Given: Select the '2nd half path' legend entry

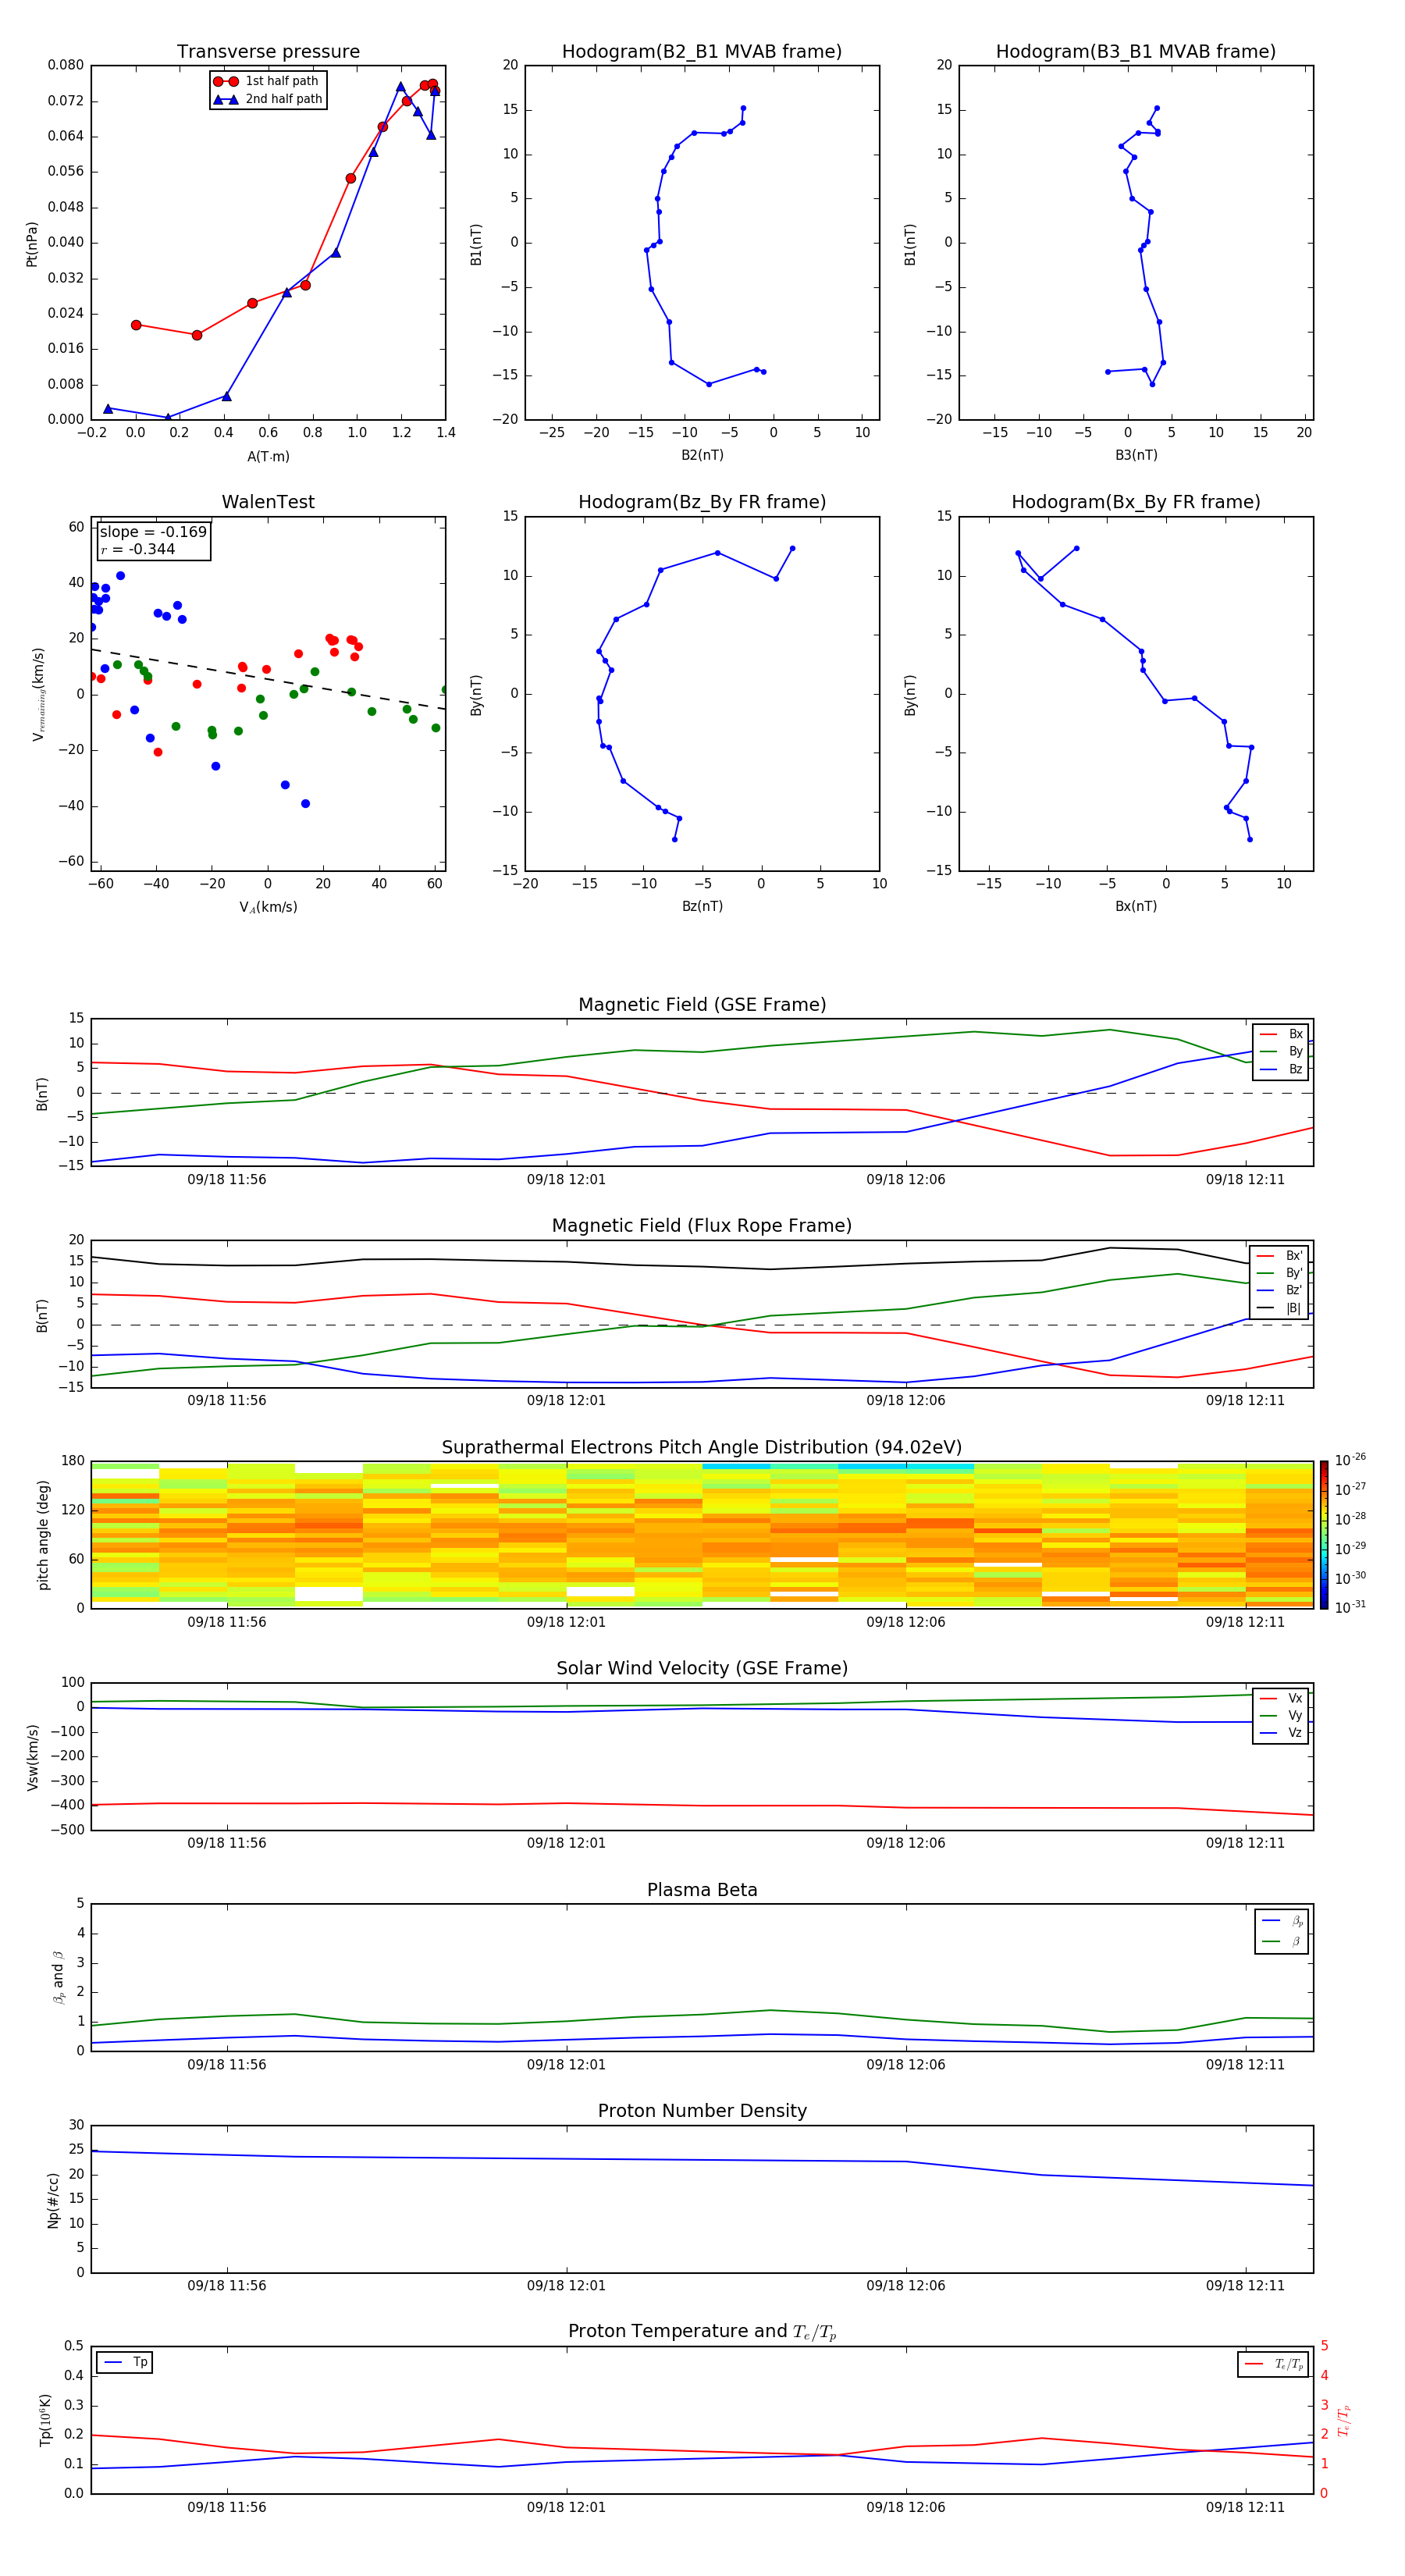Looking at the screenshot, I should tap(268, 99).
